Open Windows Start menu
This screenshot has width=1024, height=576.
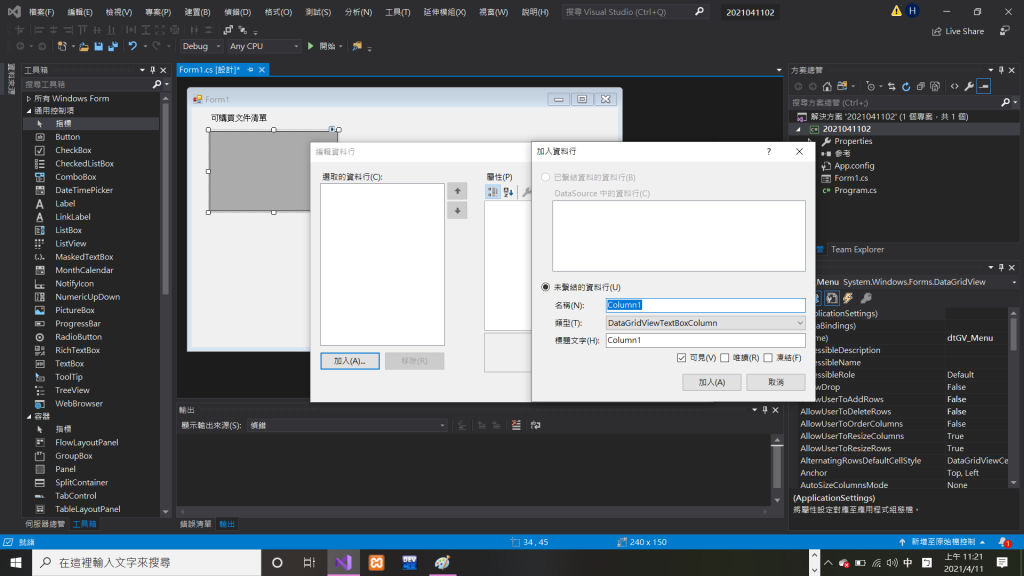click(x=16, y=562)
